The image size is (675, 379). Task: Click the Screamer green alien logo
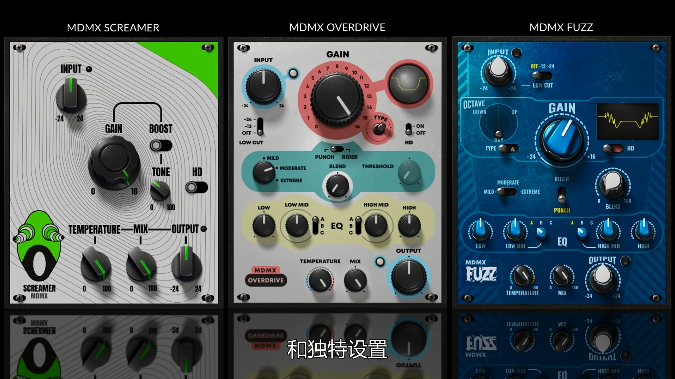[38, 245]
